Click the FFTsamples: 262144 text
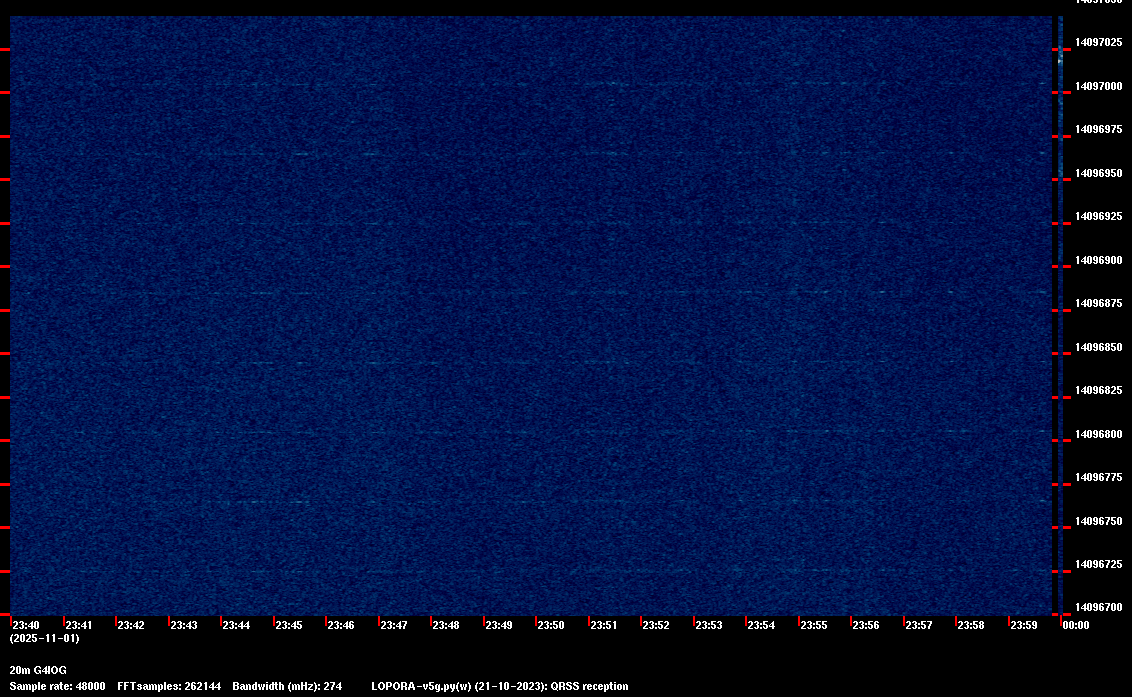1132x697 pixels. click(169, 686)
